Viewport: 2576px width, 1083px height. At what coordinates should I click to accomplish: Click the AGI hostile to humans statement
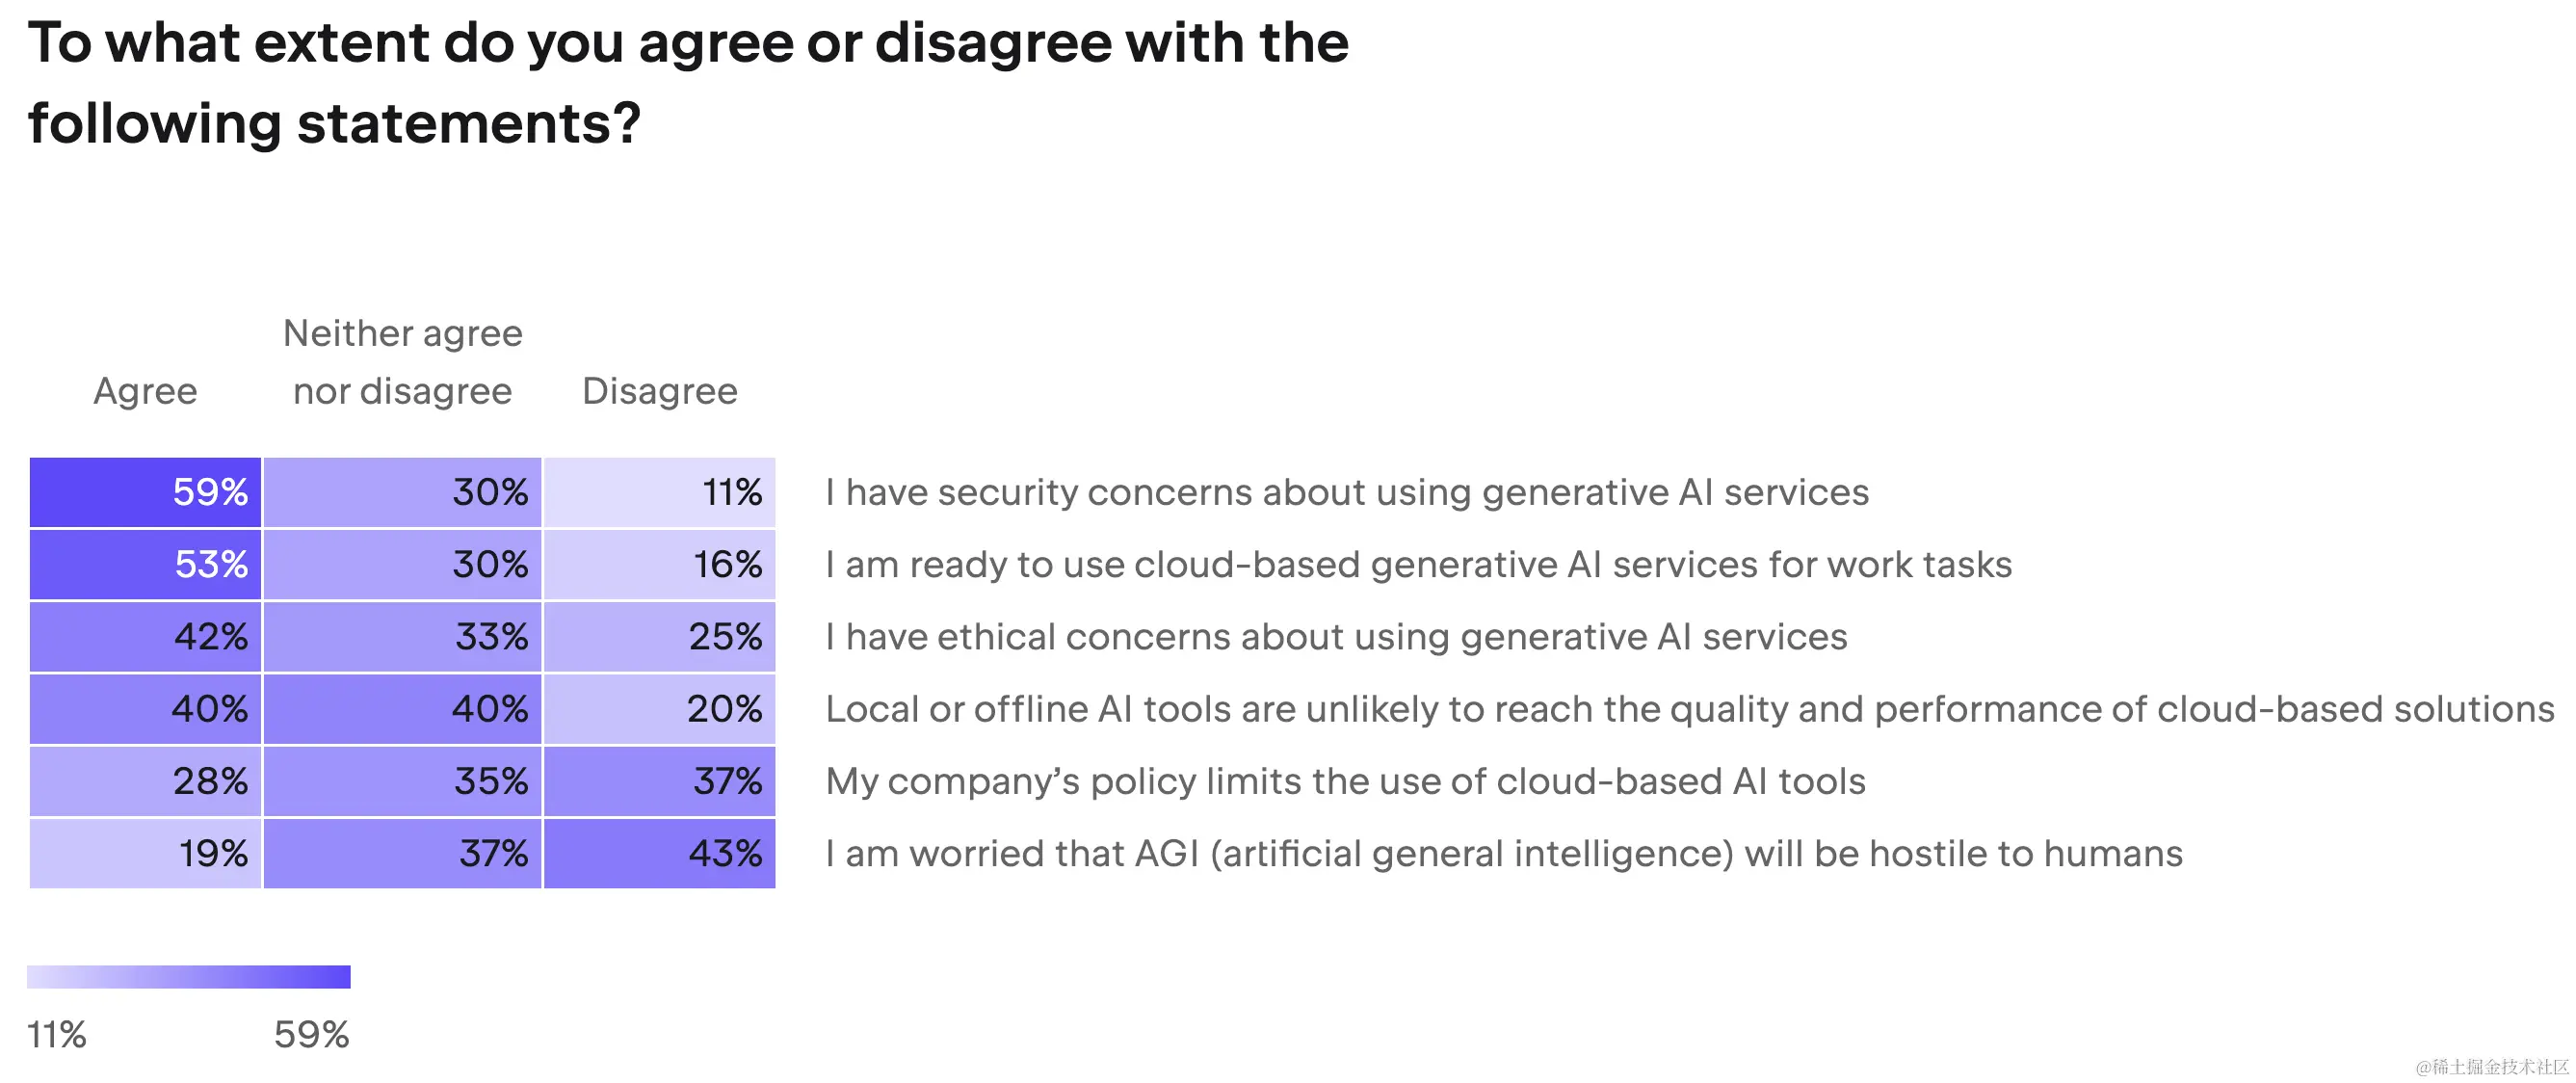tap(1503, 853)
